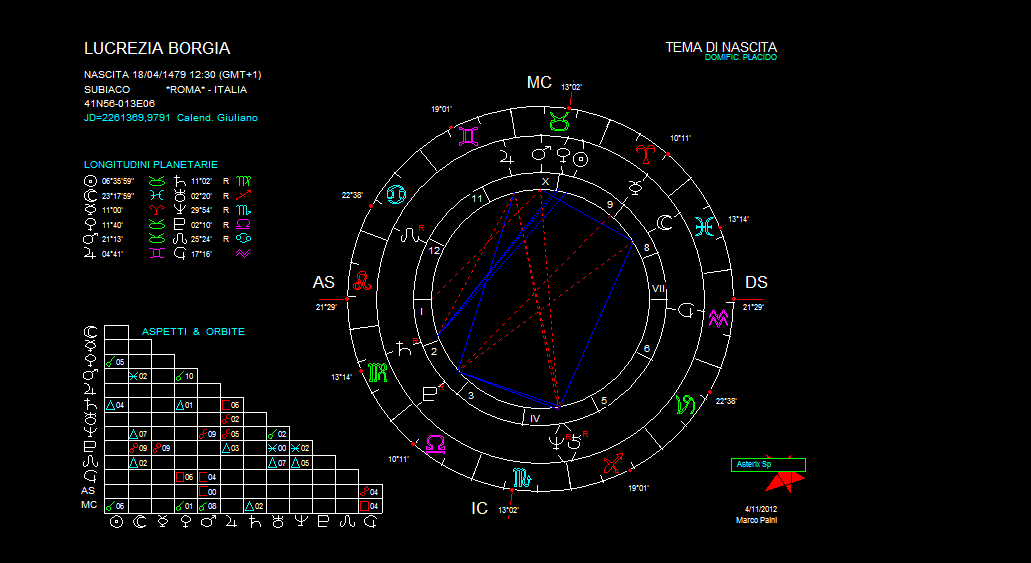Click the 21°29' degree label under AS
The width and height of the screenshot is (1031, 563).
[x=327, y=307]
